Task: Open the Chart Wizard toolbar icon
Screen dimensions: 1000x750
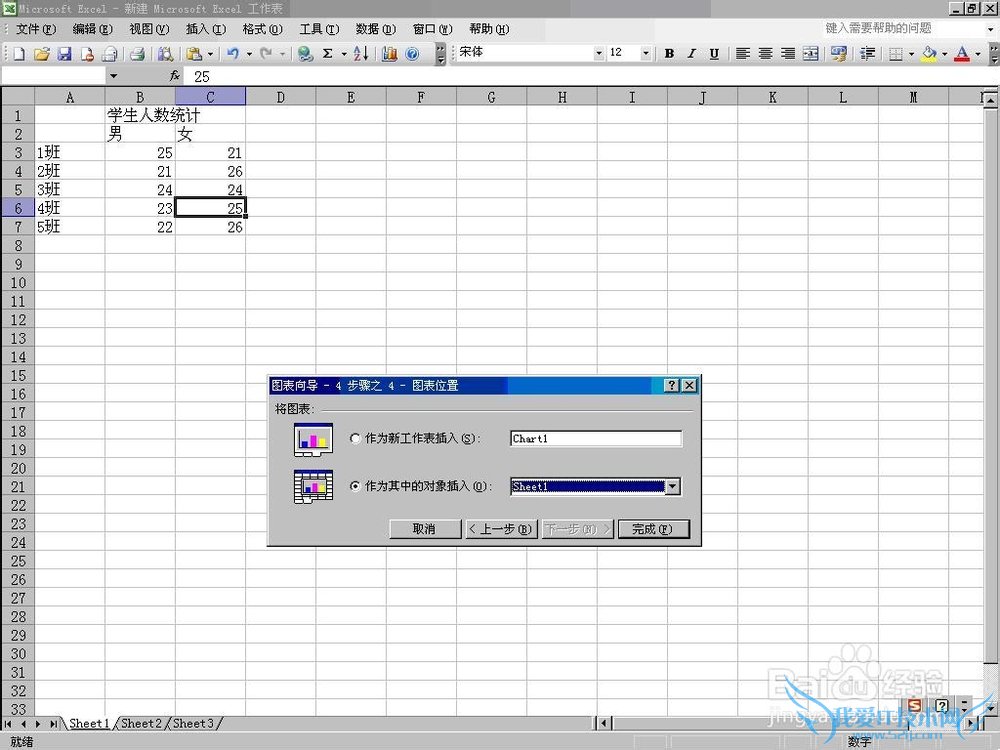Action: point(390,54)
